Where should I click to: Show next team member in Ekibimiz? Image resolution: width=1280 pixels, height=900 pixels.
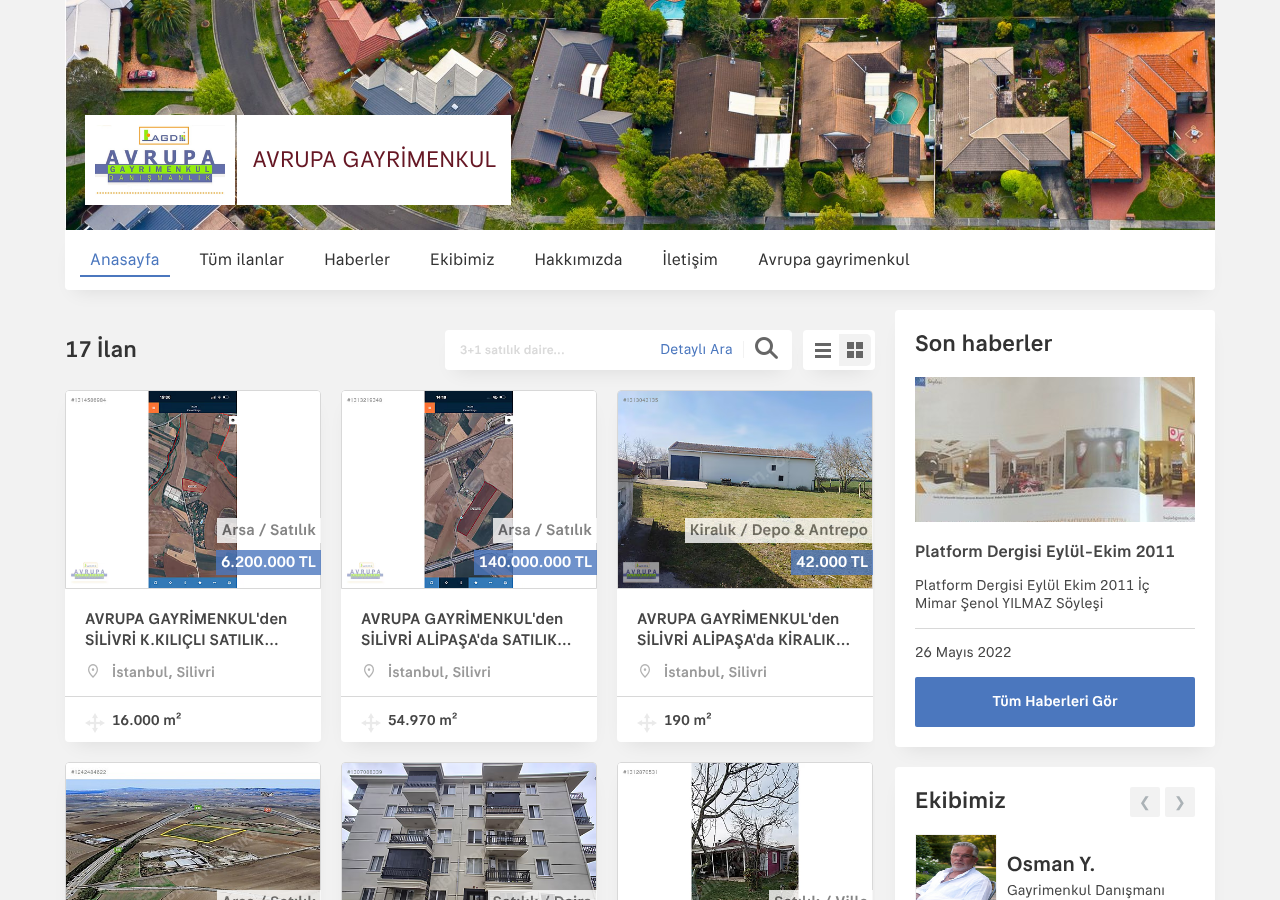(x=1180, y=802)
